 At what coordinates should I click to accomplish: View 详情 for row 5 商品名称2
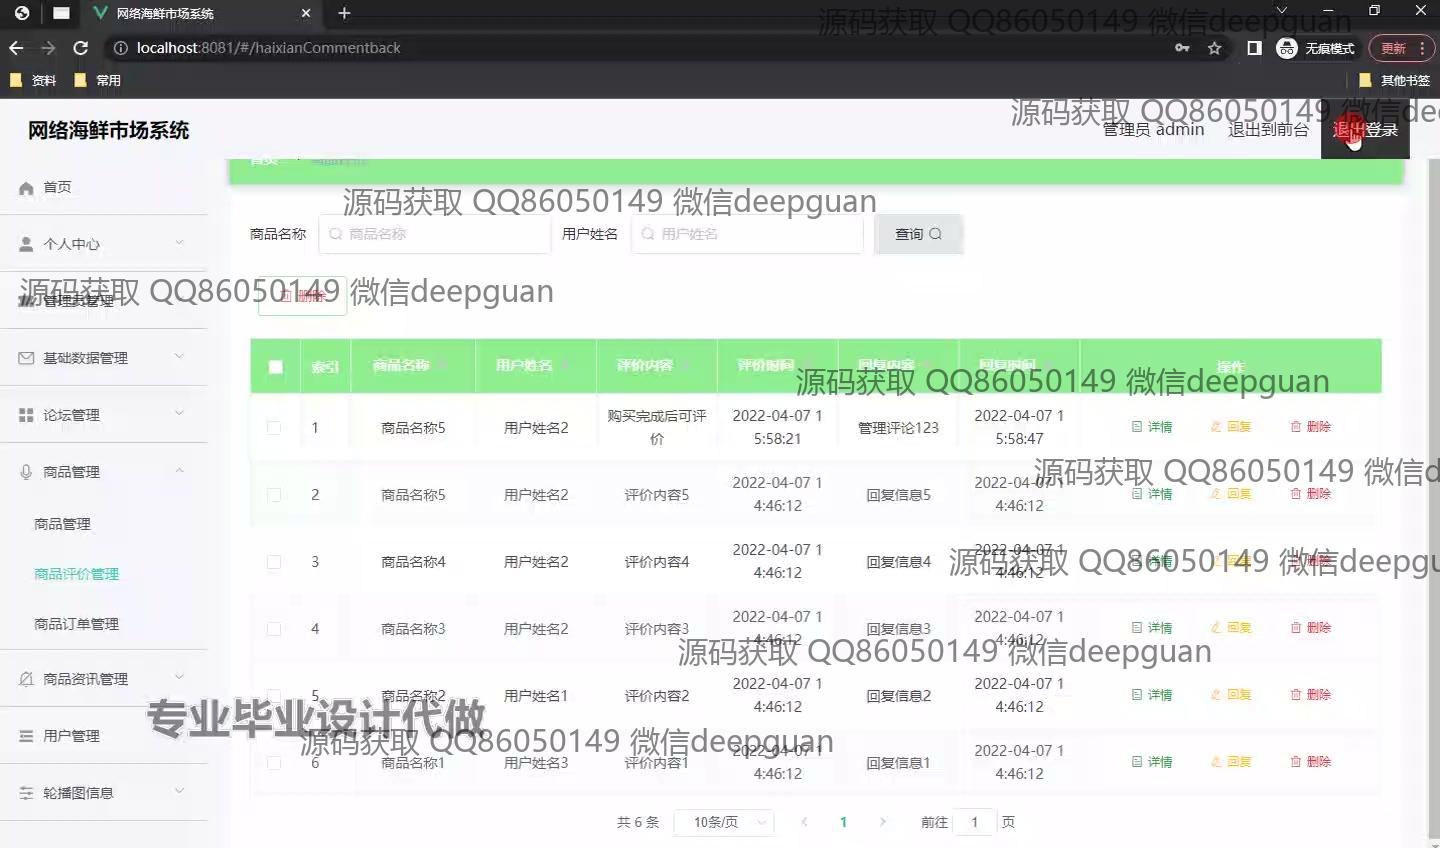click(1152, 695)
